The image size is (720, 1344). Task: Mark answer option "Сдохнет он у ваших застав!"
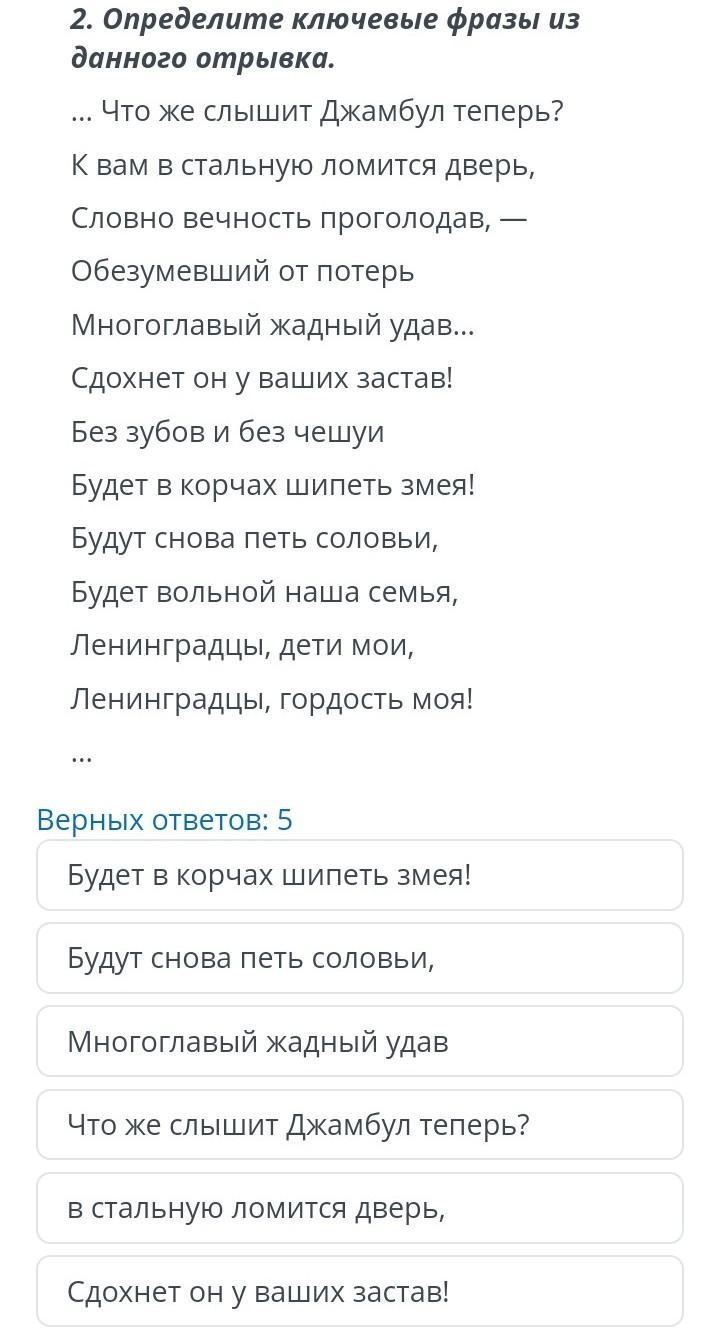tap(359, 1291)
